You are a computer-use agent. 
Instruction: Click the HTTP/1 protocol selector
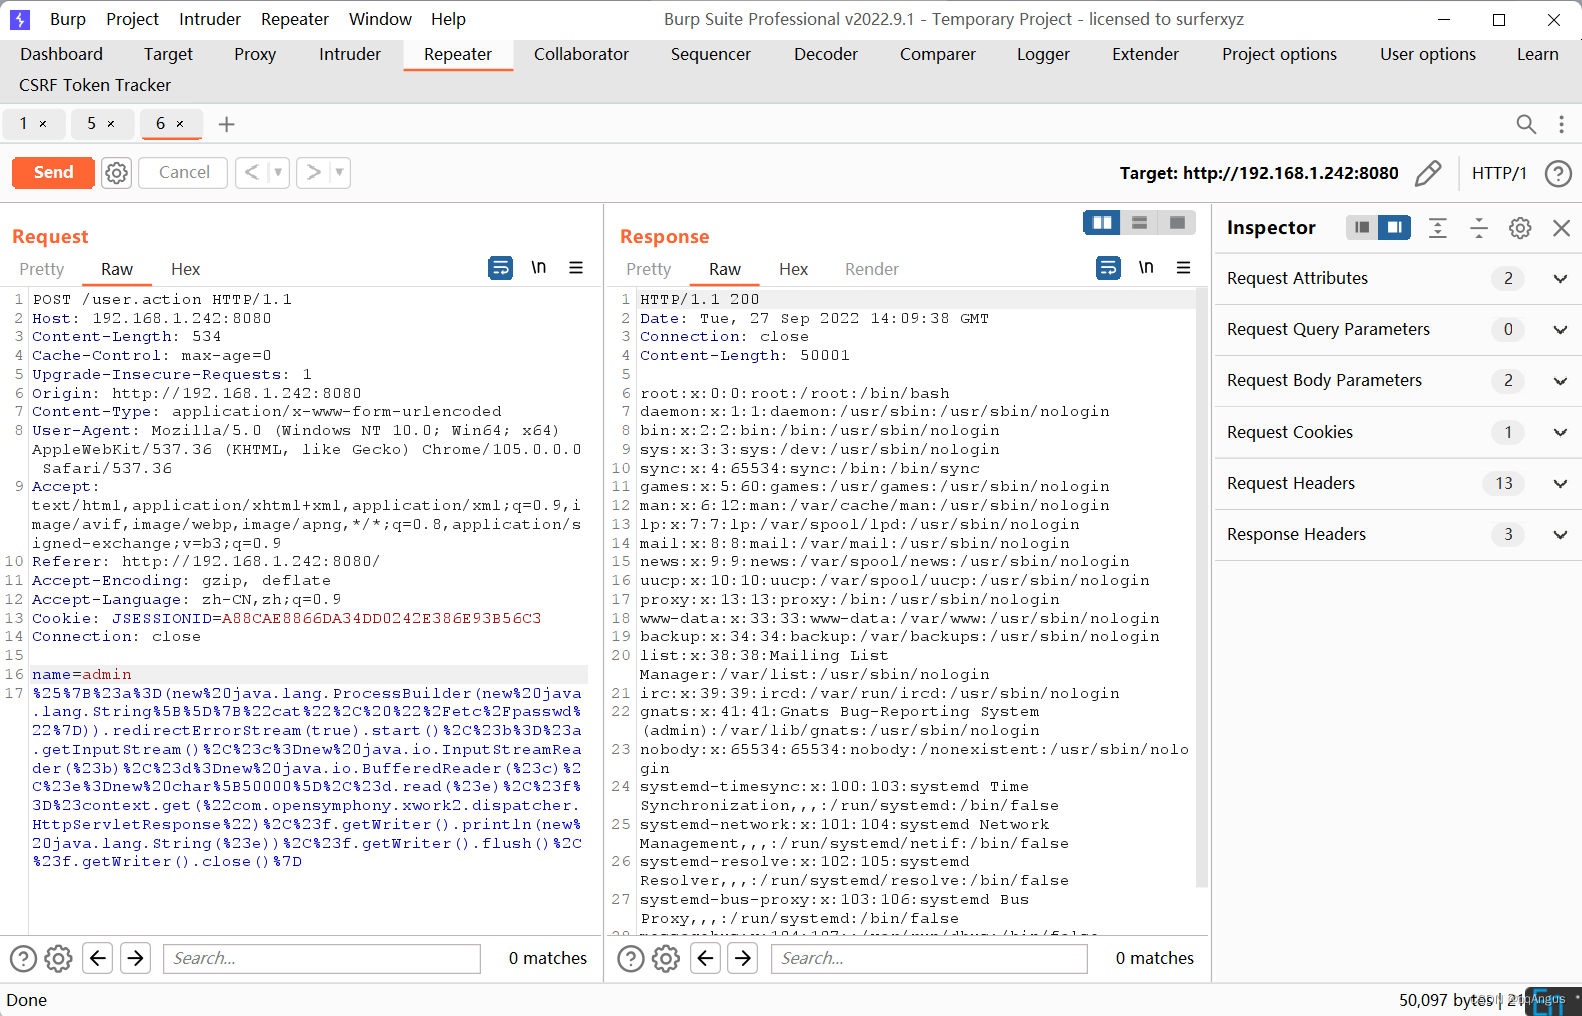coord(1499,173)
